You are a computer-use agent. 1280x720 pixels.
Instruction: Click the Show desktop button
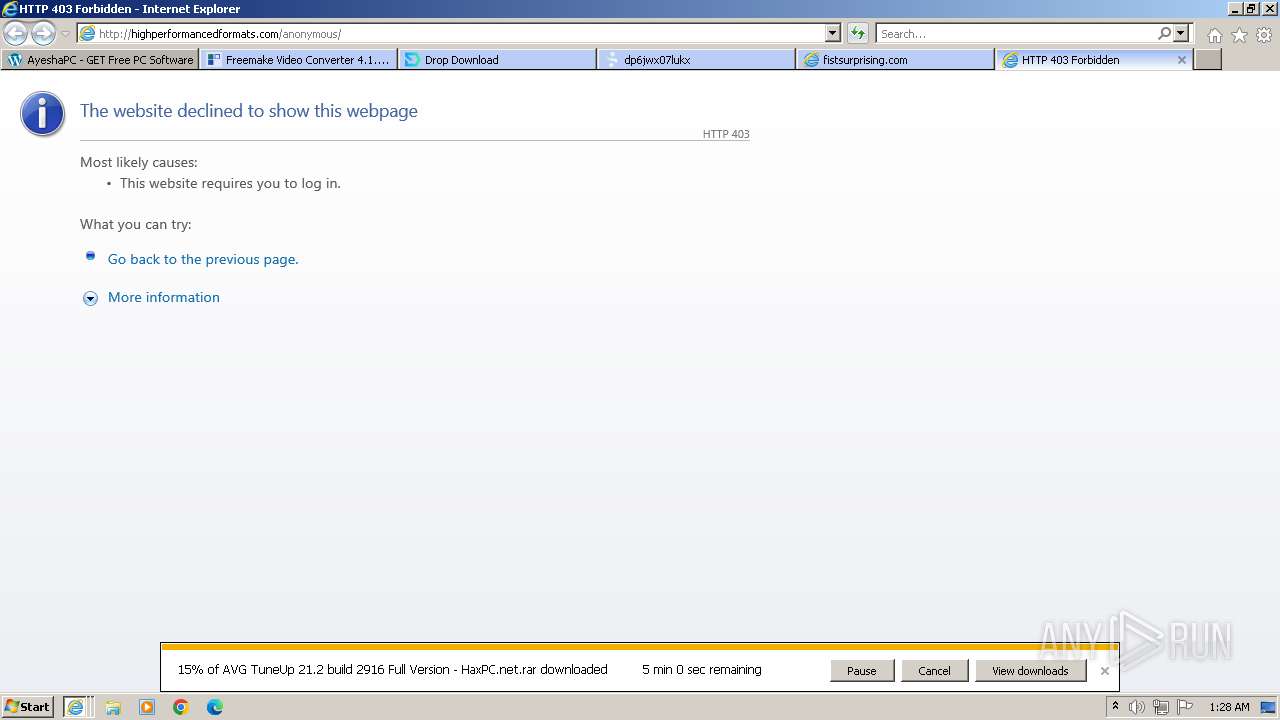click(1268, 707)
